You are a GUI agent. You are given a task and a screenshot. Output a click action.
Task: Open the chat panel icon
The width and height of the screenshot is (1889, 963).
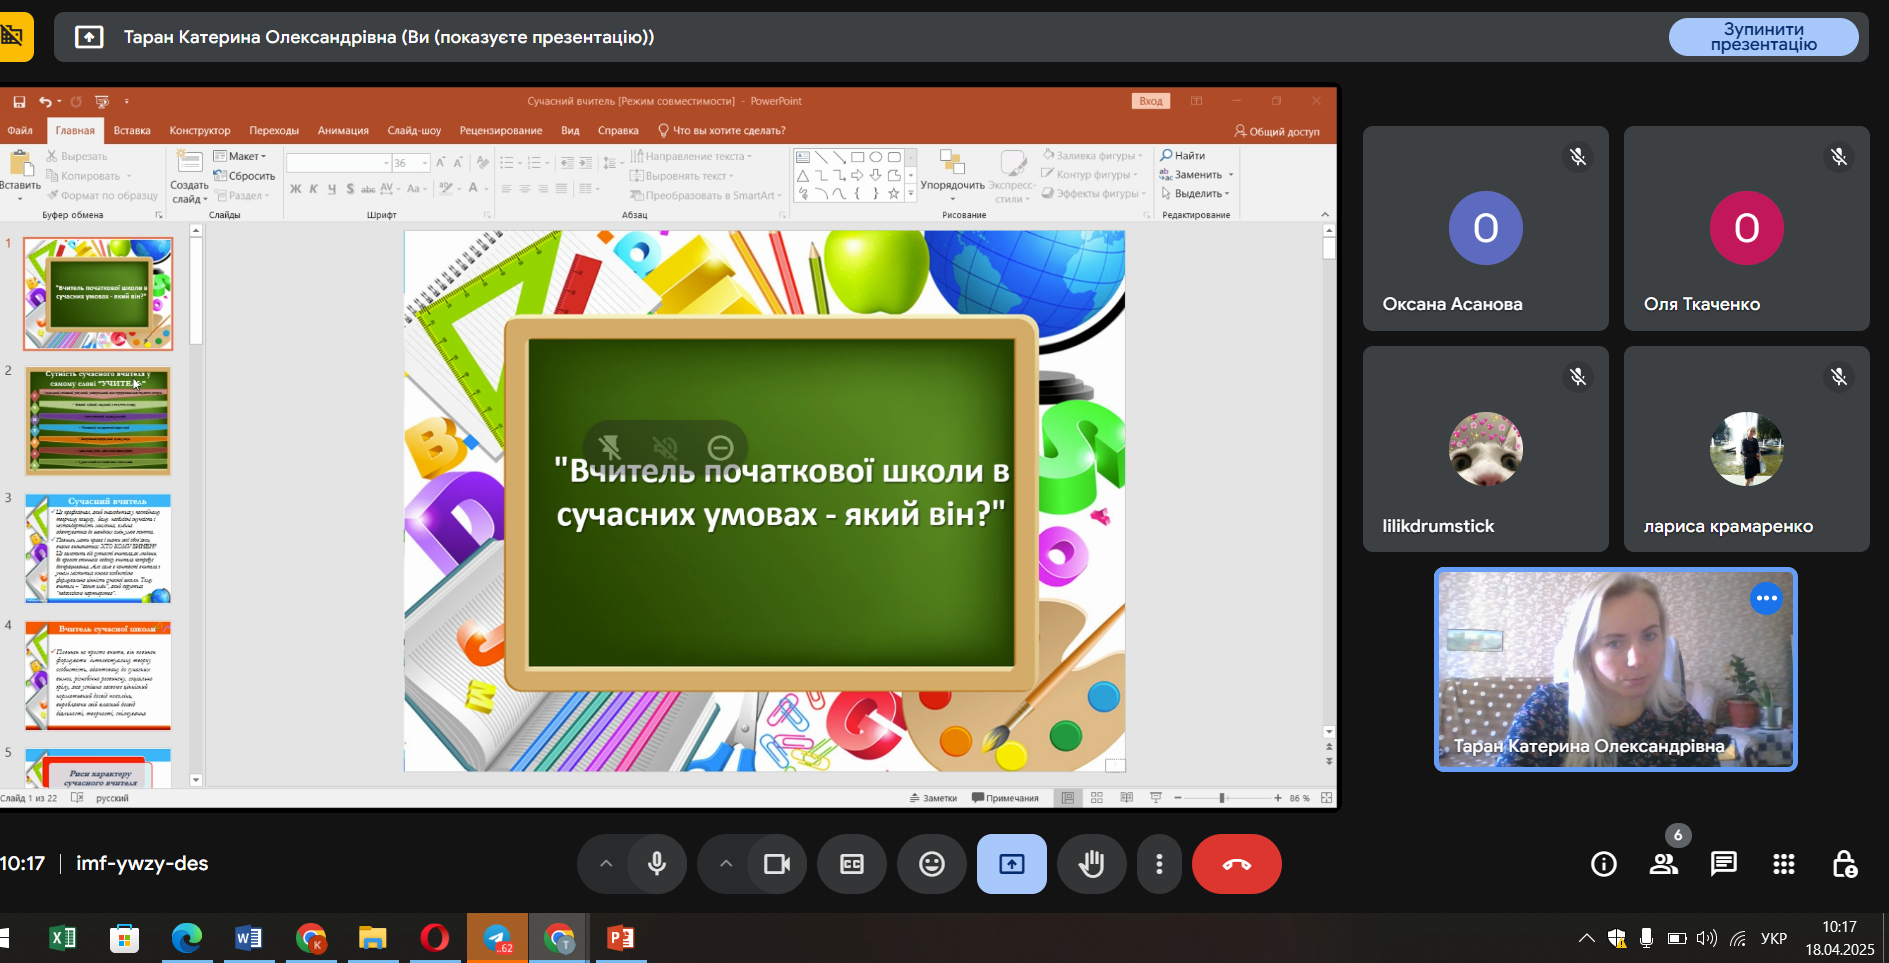point(1723,864)
